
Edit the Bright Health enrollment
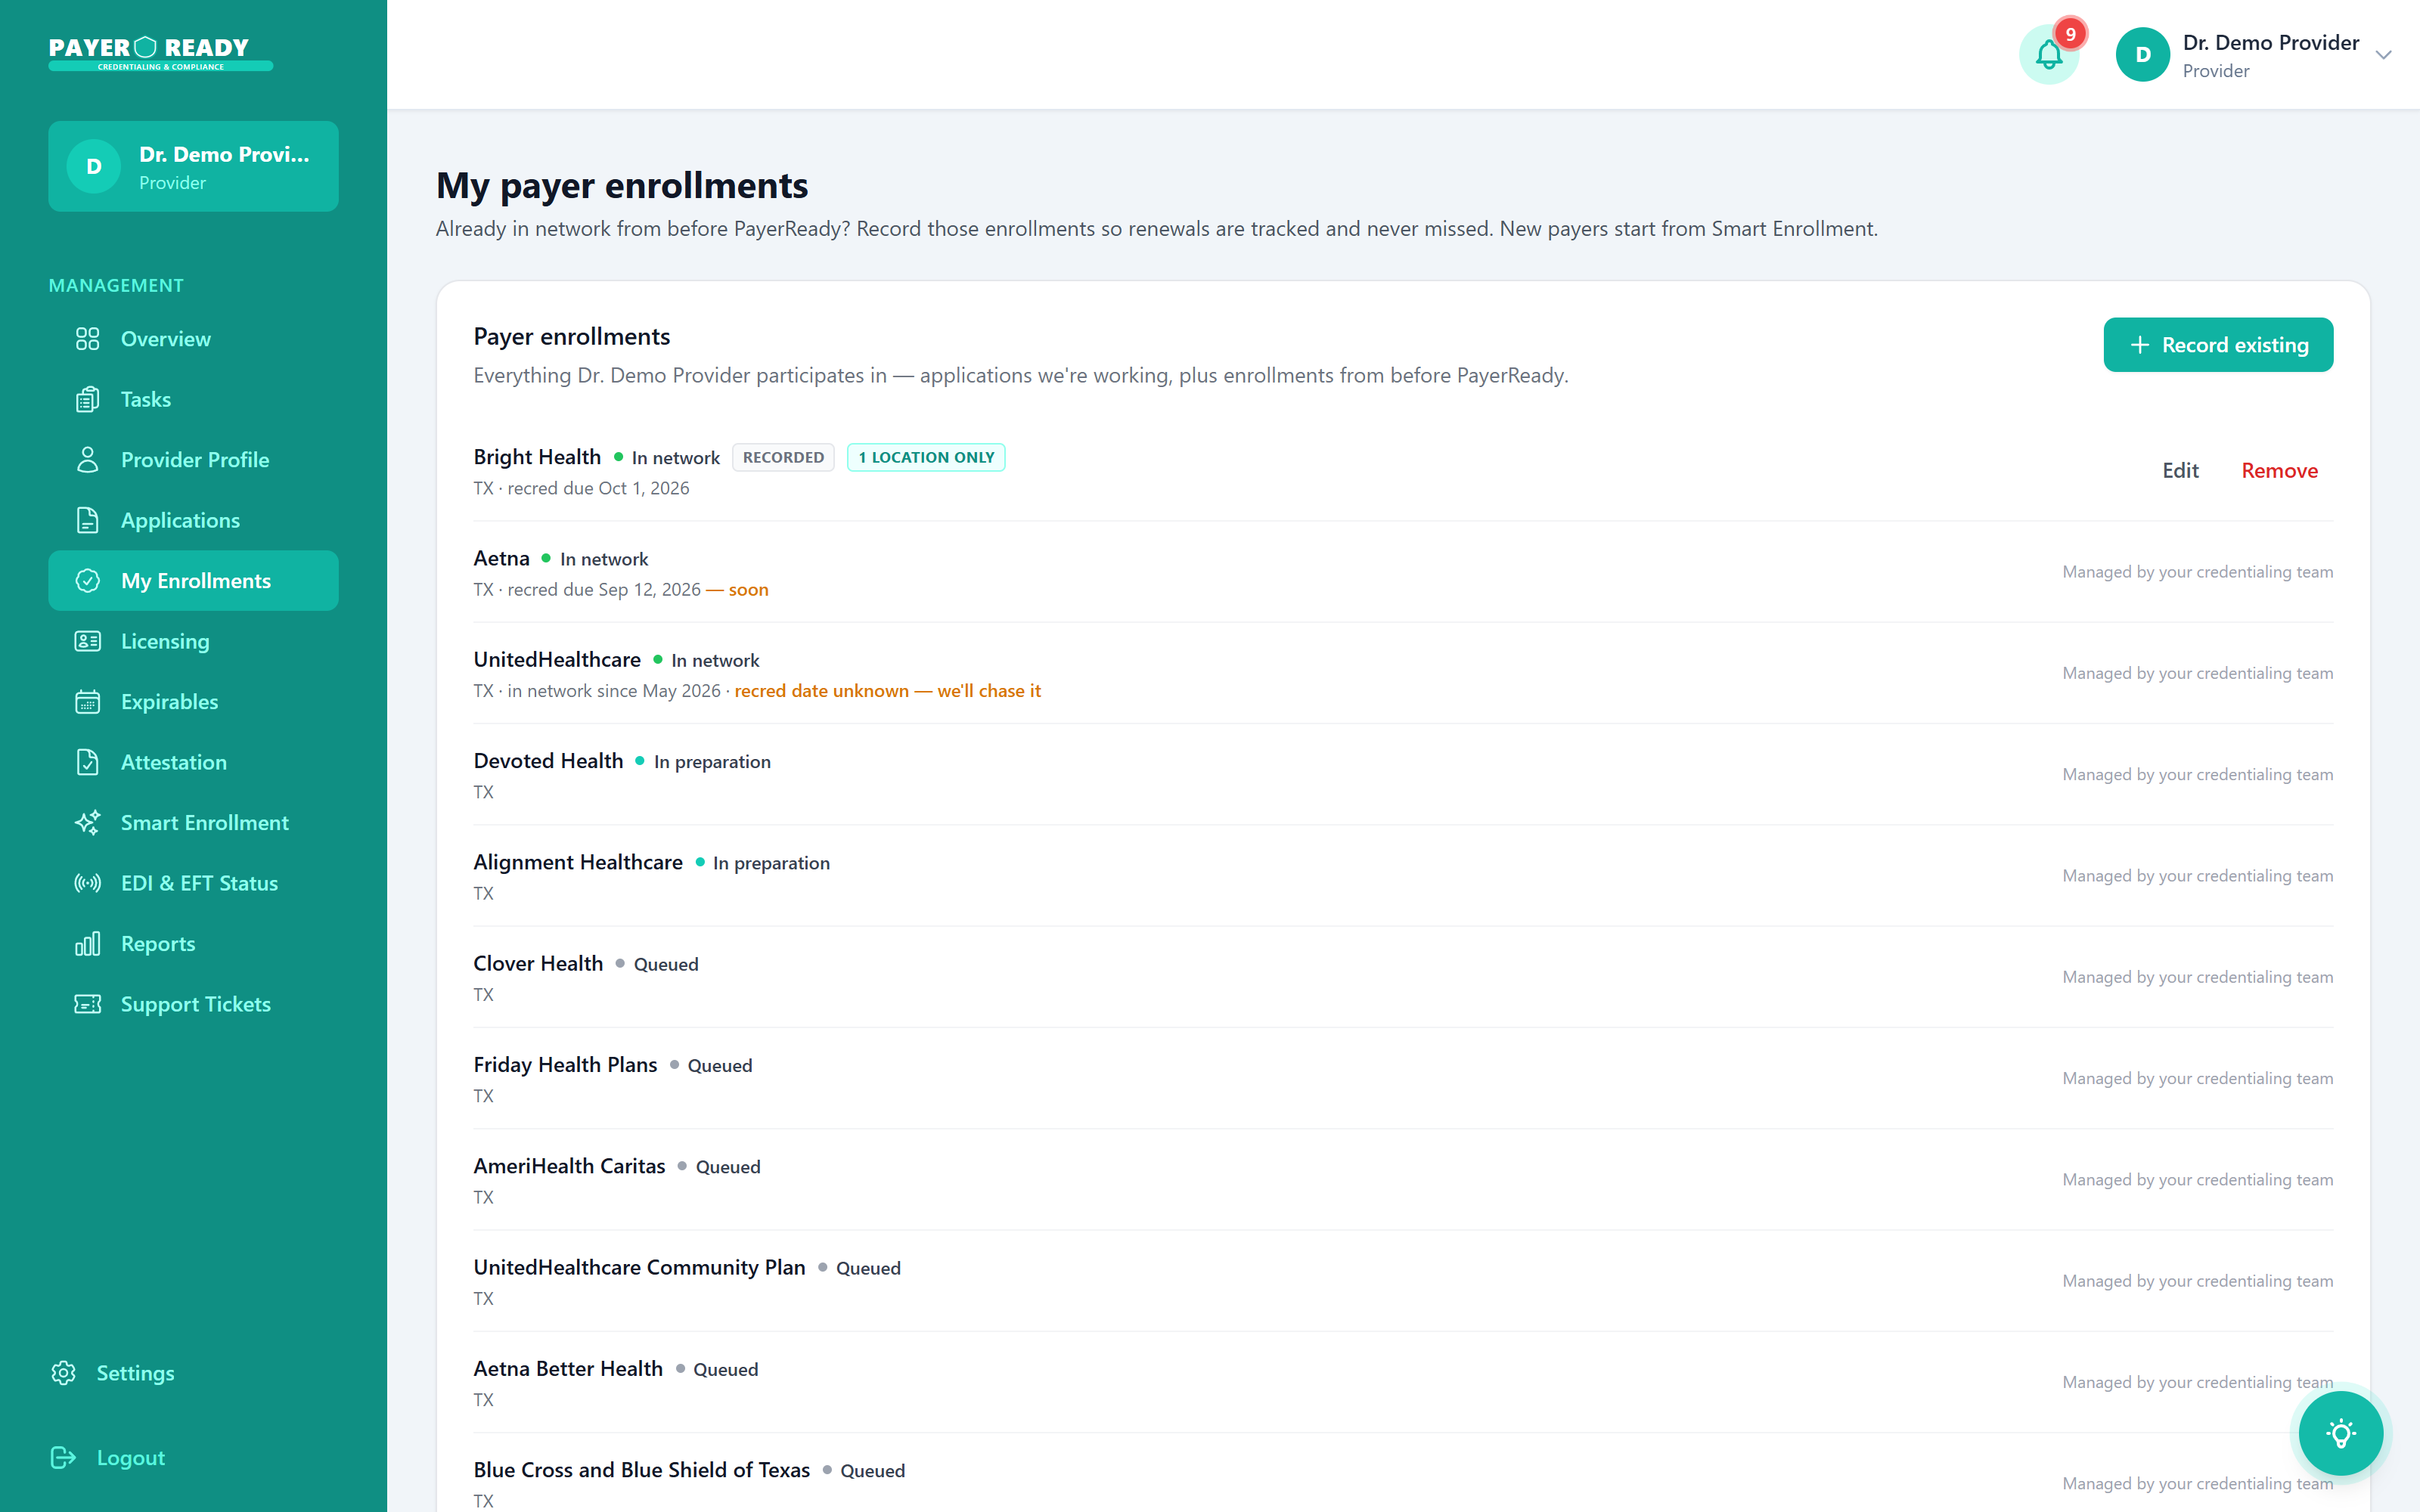click(2180, 471)
